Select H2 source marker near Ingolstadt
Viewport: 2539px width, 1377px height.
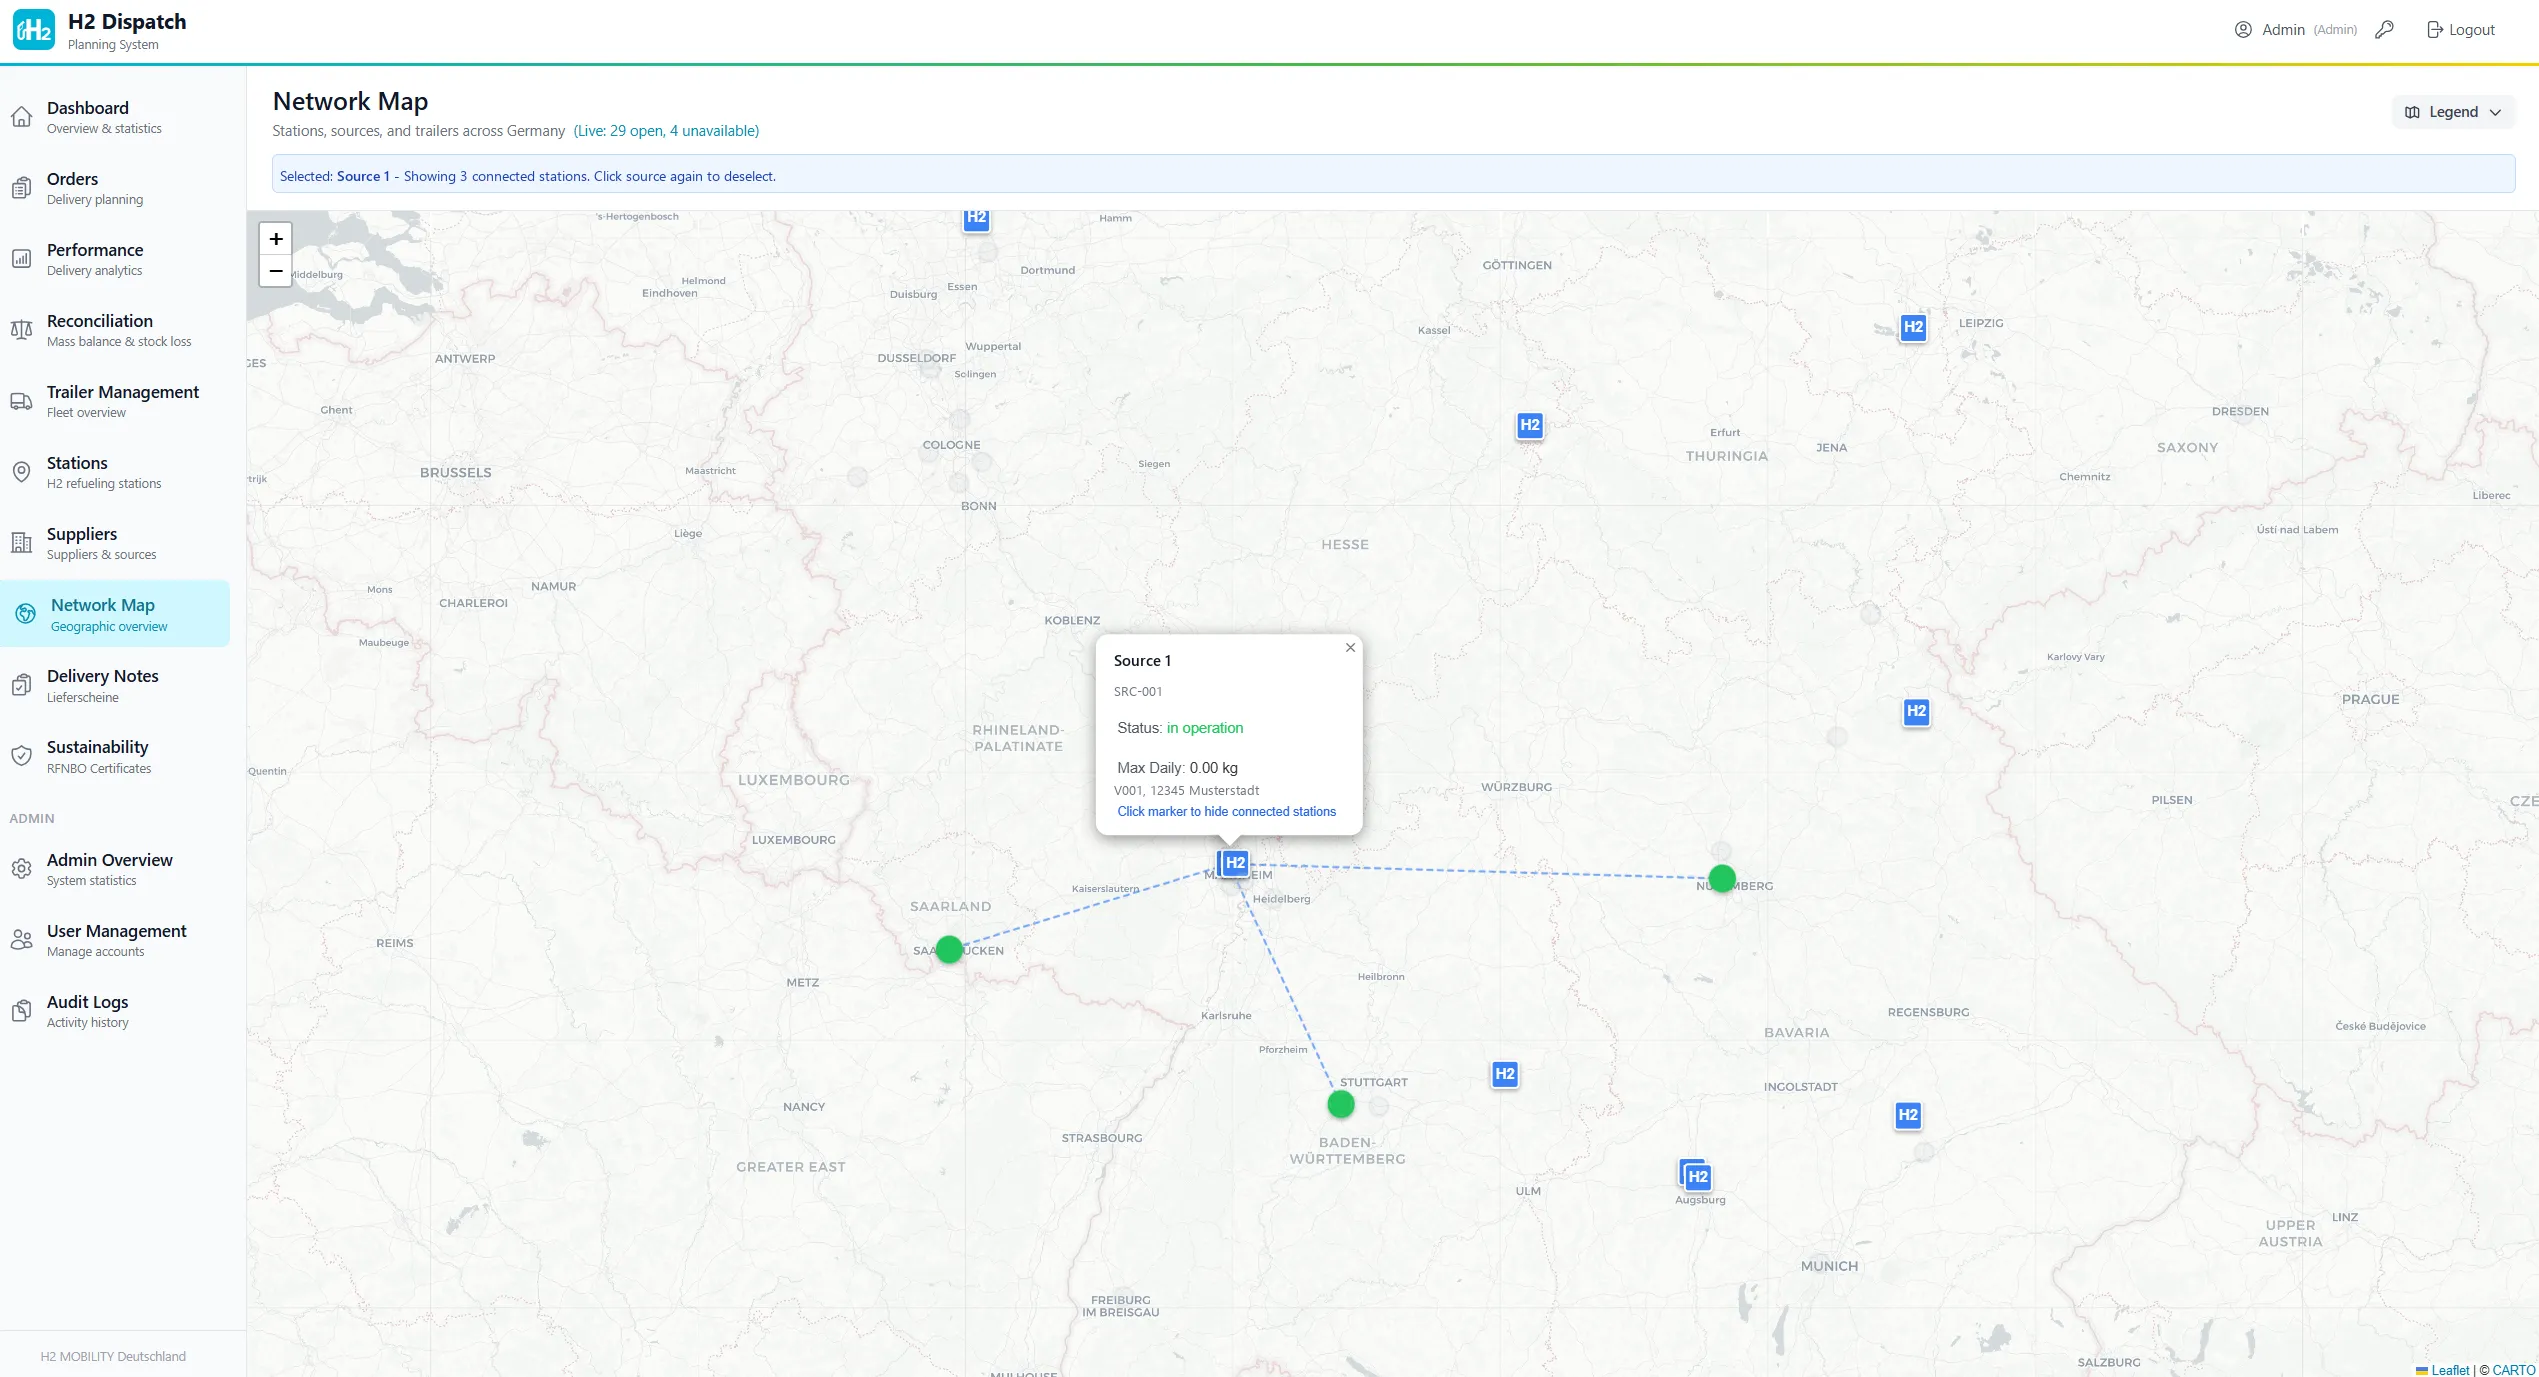click(x=1908, y=1115)
